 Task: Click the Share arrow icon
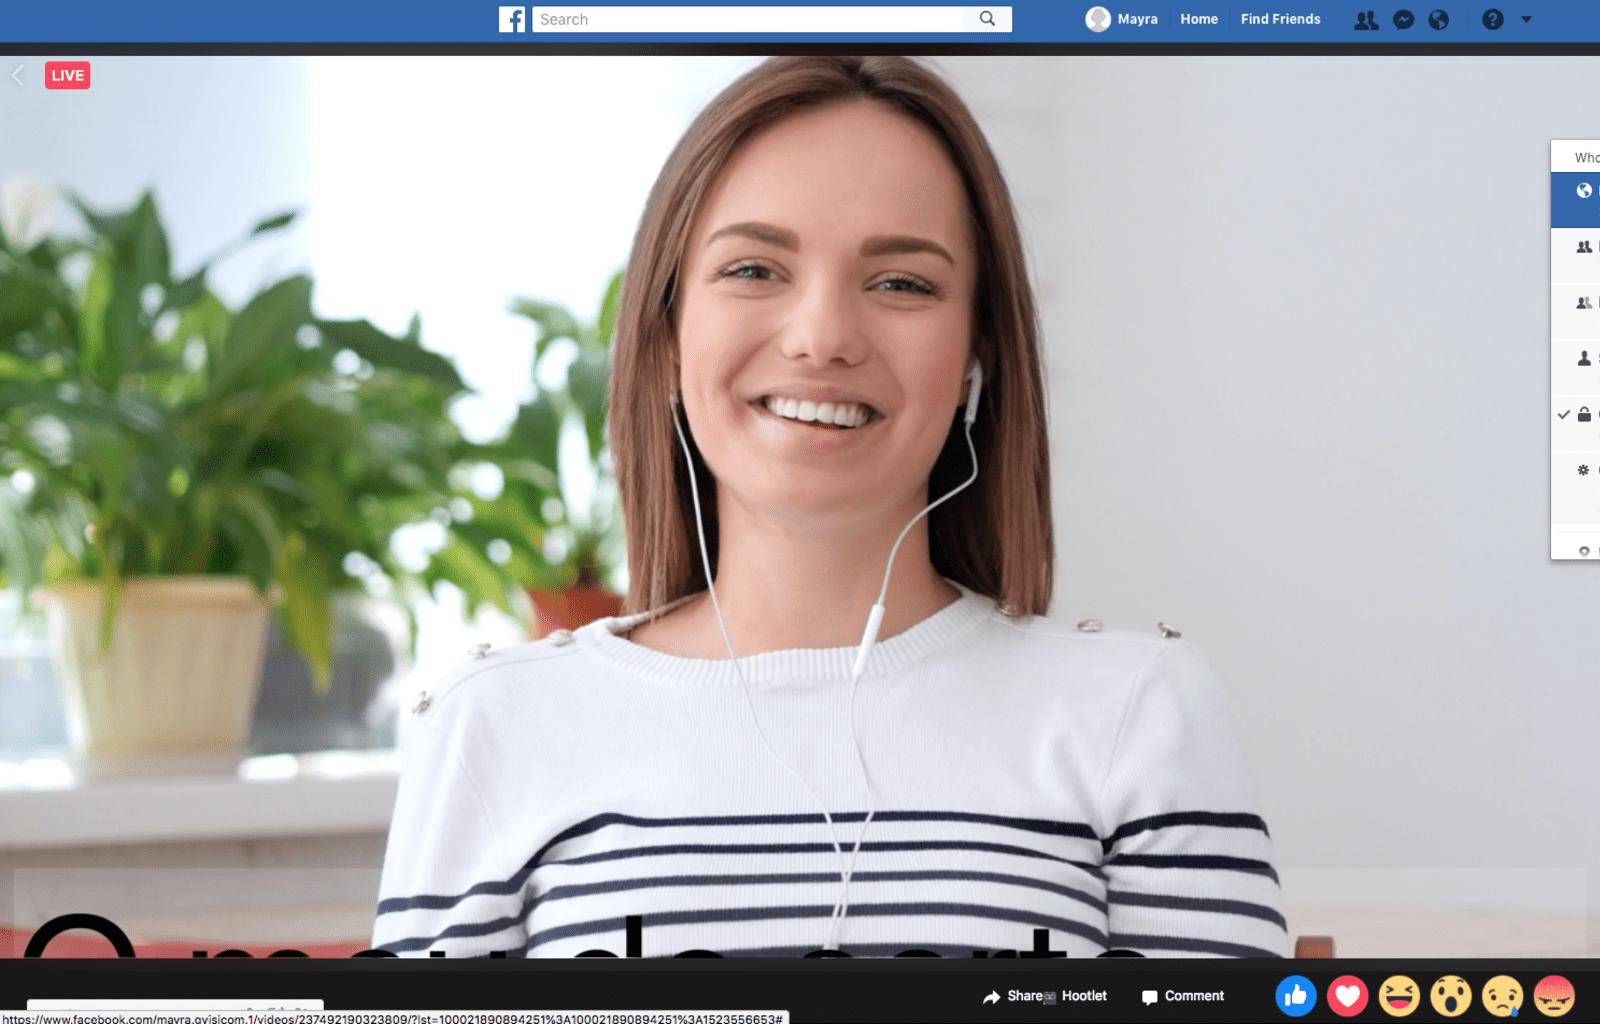(991, 997)
